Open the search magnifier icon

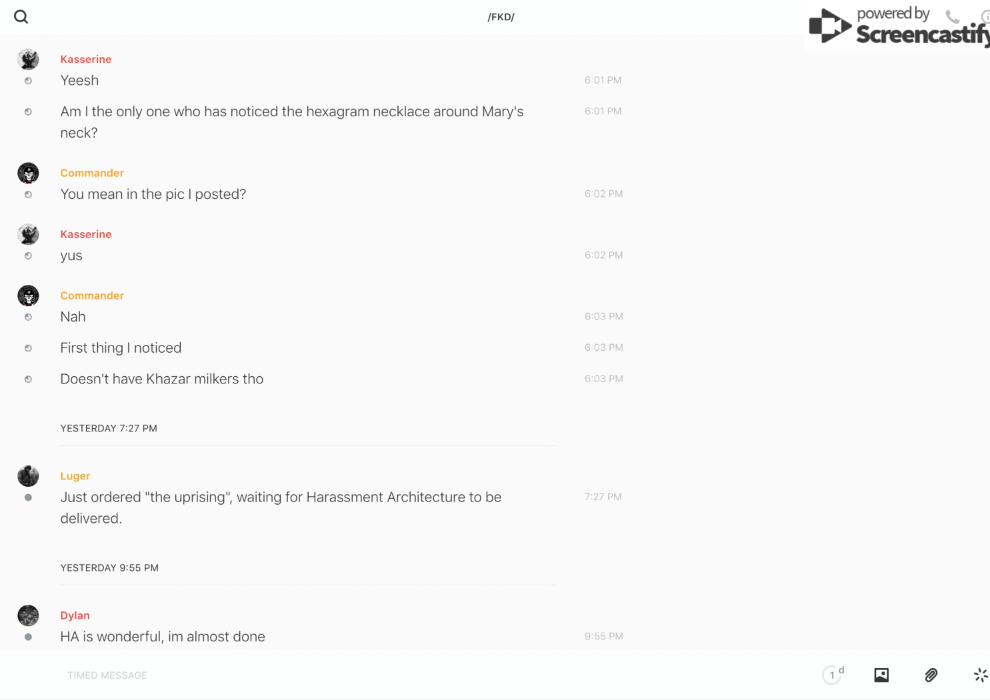(21, 17)
